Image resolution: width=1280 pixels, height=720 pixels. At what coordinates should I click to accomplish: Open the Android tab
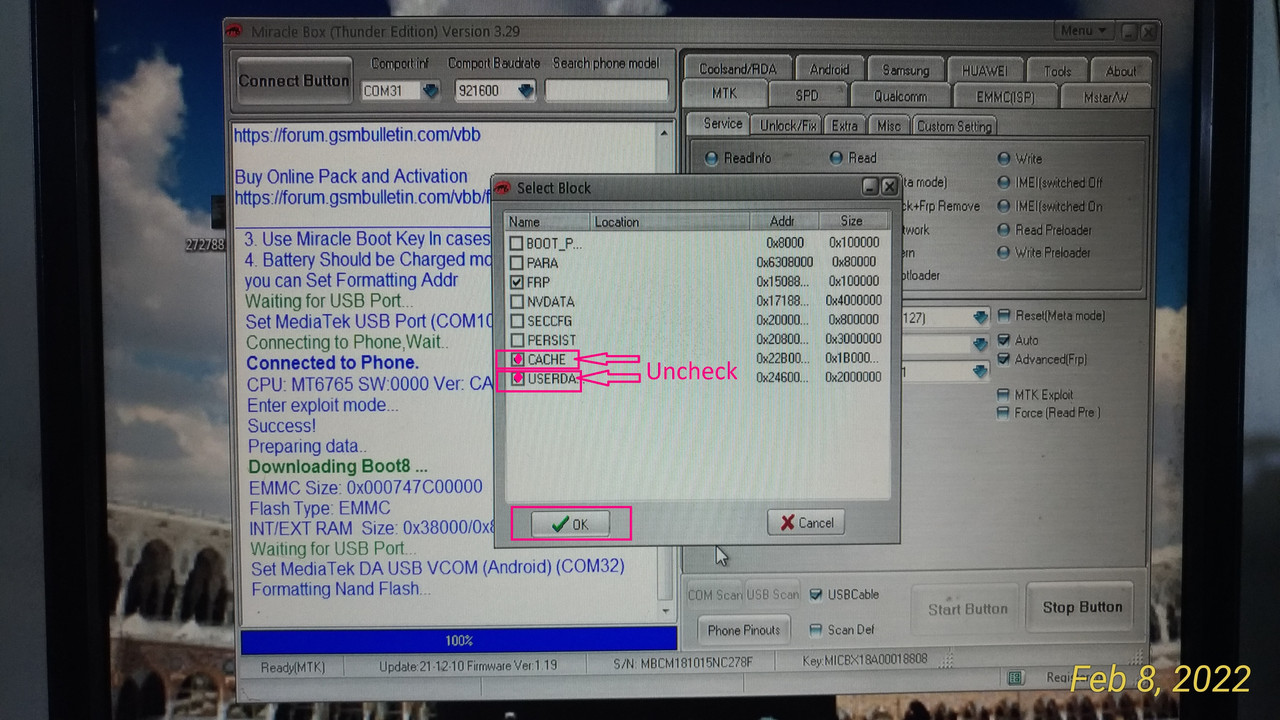(829, 69)
